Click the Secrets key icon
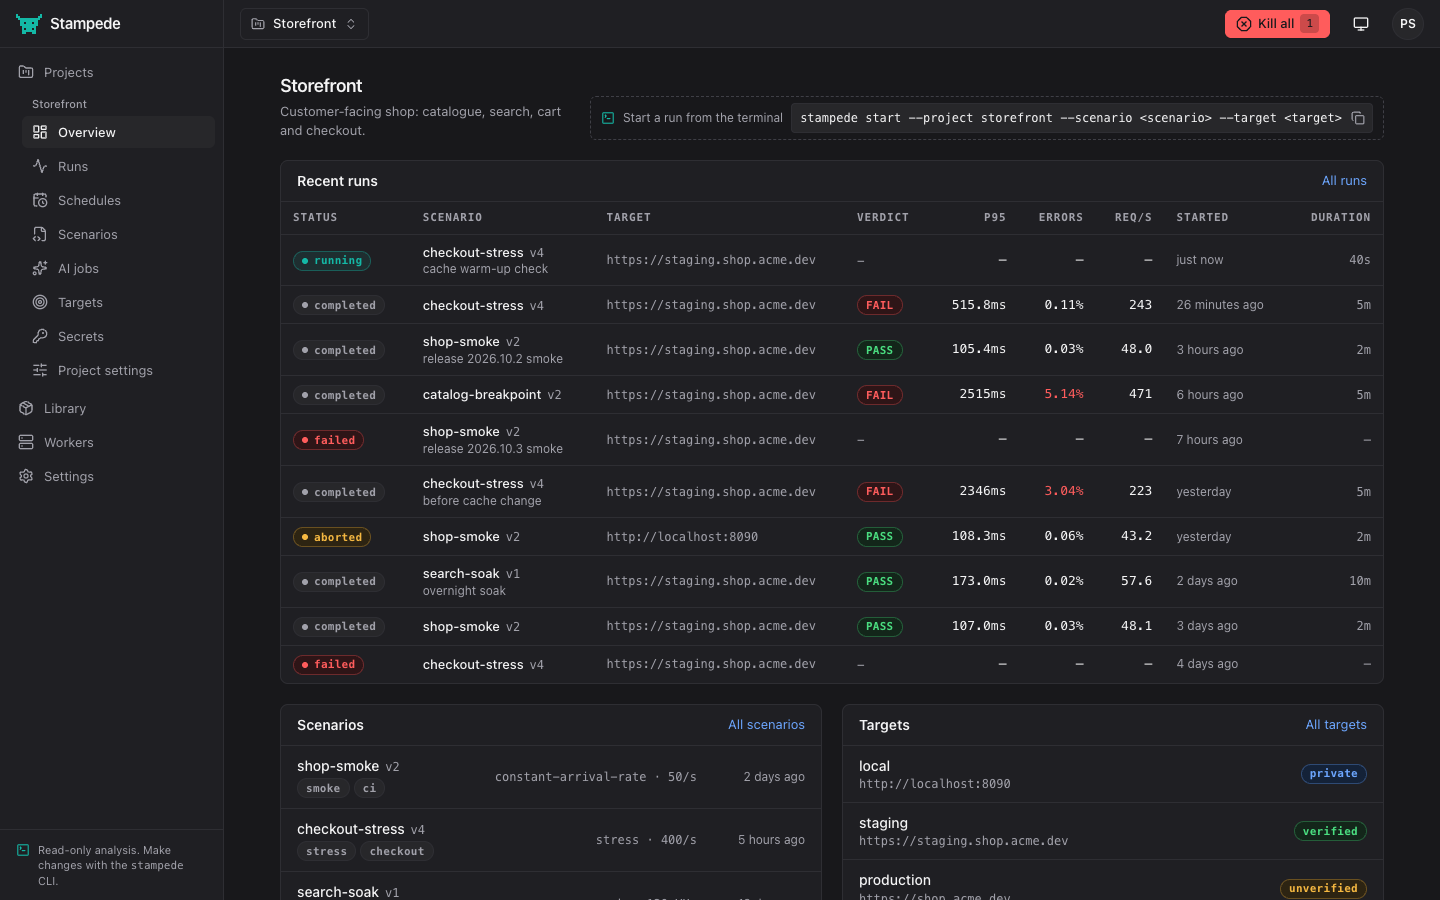The width and height of the screenshot is (1440, 900). [x=40, y=336]
